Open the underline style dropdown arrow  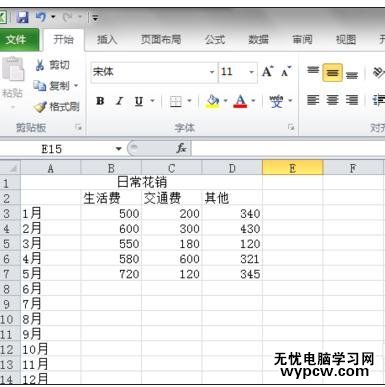click(x=152, y=101)
